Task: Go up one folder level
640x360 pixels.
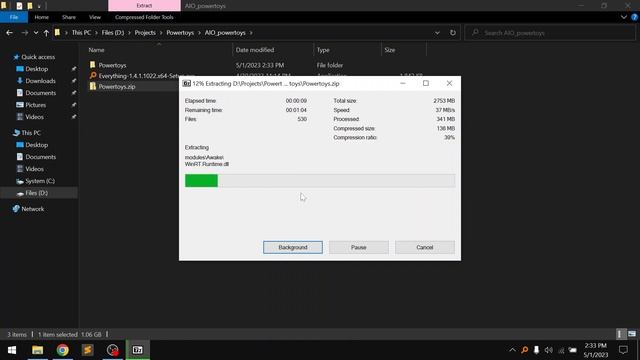Action: tap(46, 33)
